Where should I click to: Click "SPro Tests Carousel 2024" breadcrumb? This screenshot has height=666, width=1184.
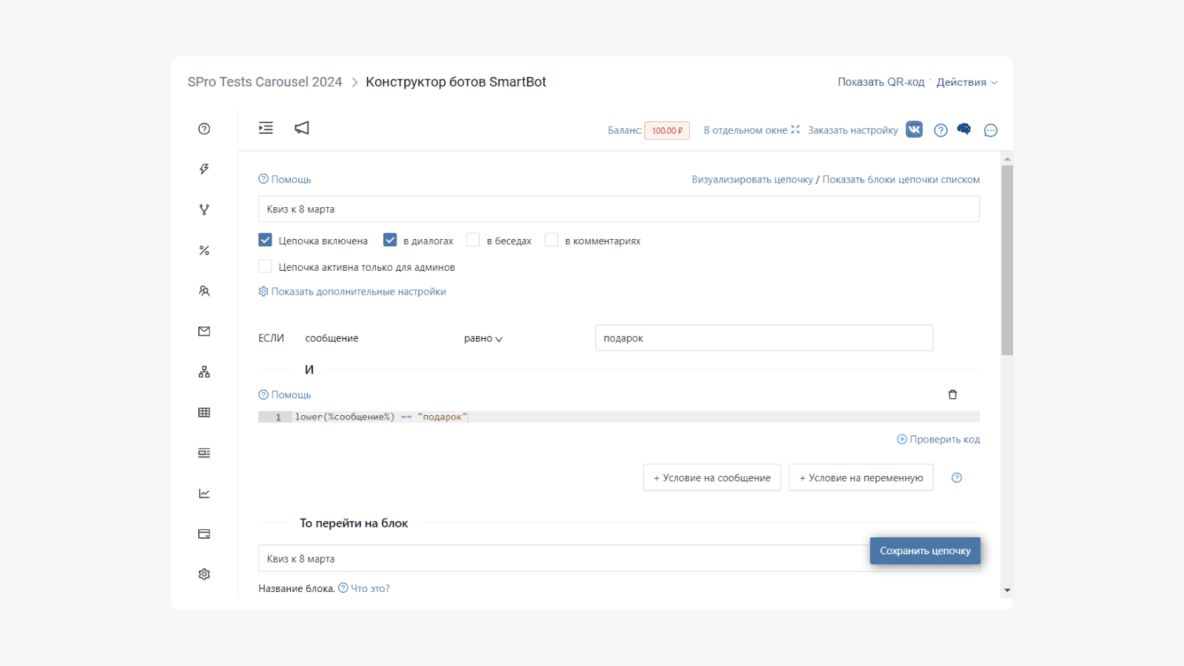(264, 82)
